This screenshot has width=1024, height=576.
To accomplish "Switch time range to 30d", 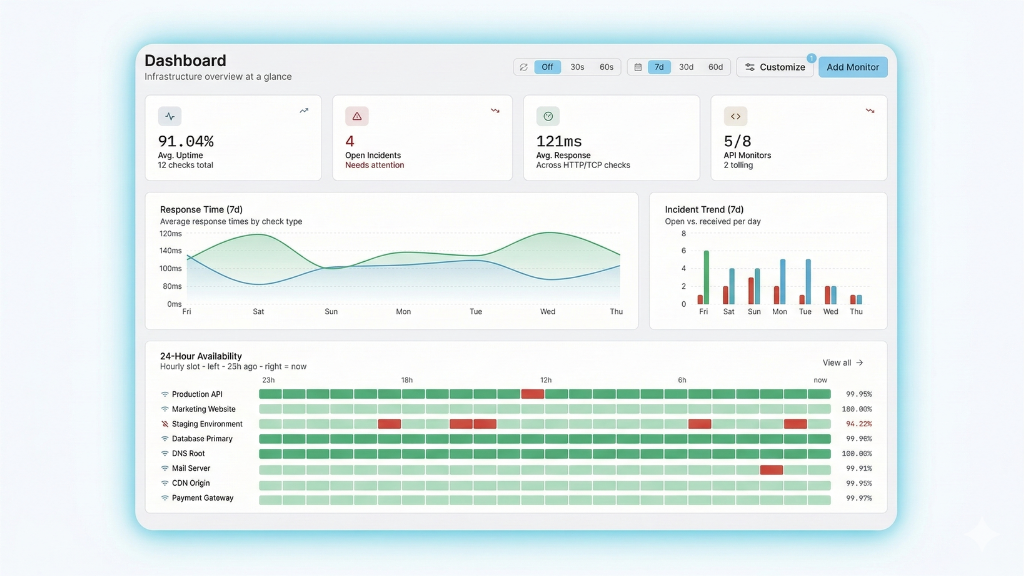I will tap(686, 67).
